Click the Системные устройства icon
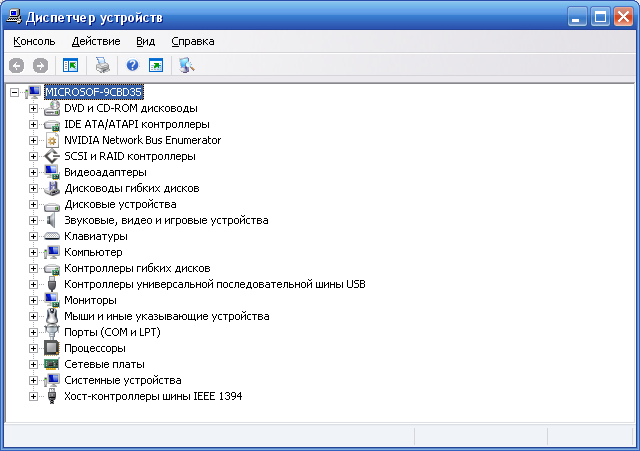Viewport: 640px width, 451px height. pyautogui.click(x=52, y=380)
